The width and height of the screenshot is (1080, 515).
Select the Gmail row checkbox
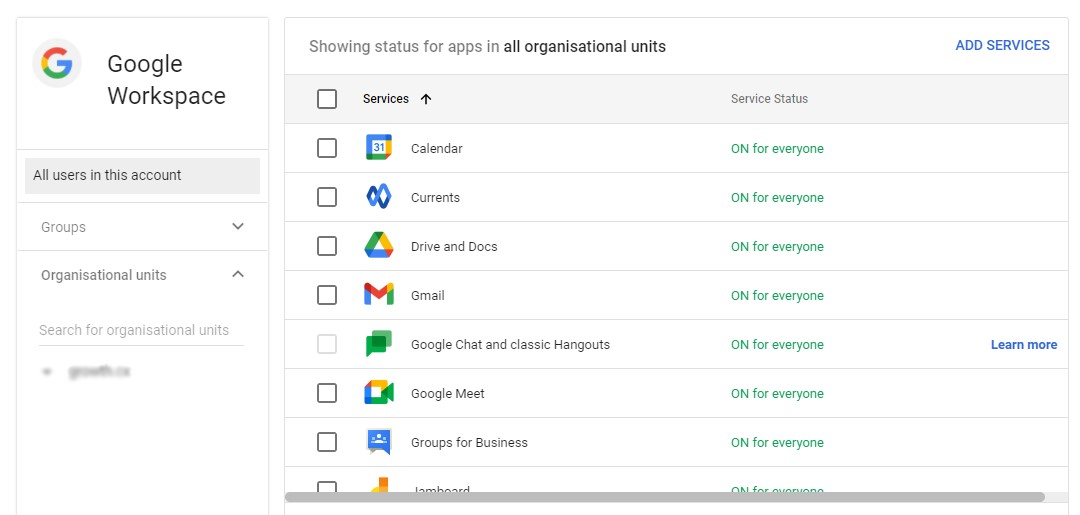[x=327, y=295]
